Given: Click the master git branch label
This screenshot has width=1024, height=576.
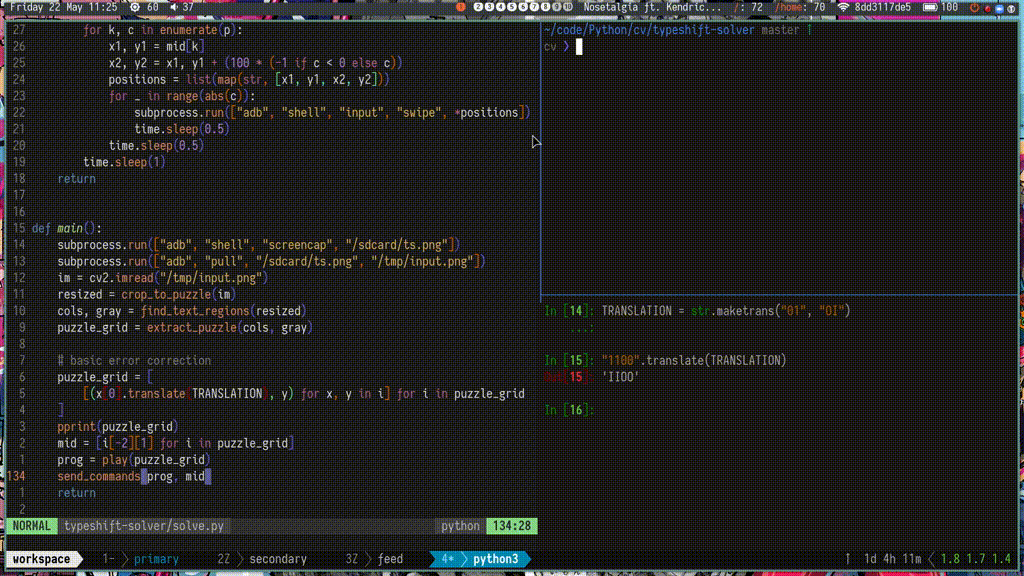Looking at the screenshot, I should pyautogui.click(x=780, y=29).
